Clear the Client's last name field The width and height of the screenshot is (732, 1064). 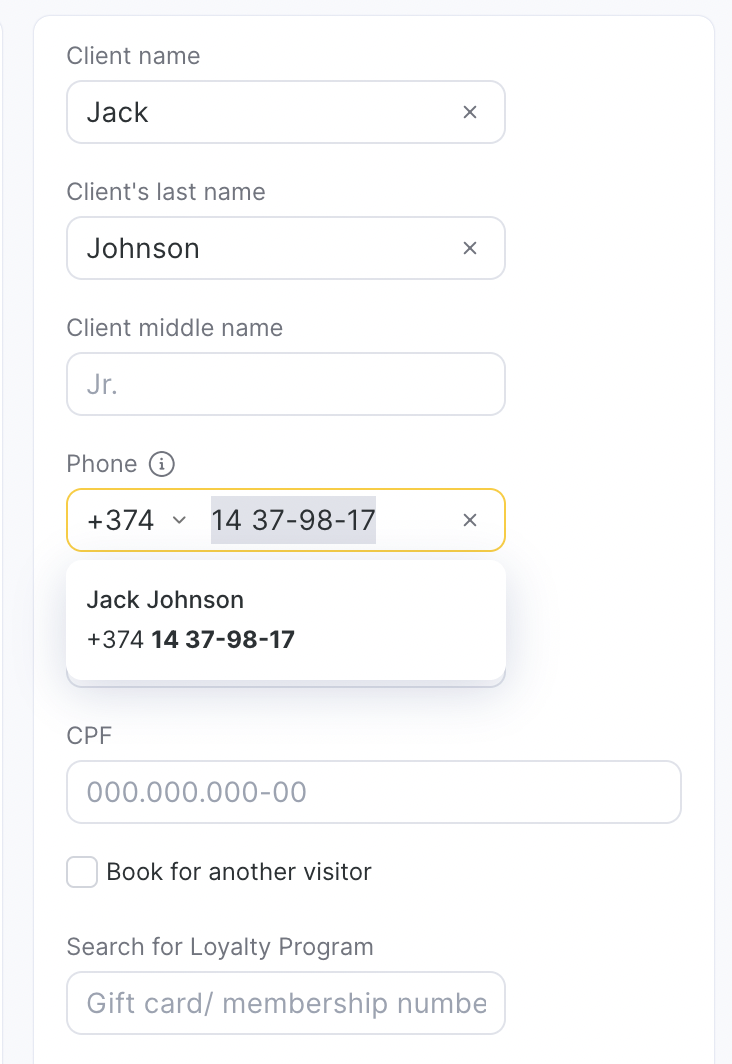470,249
